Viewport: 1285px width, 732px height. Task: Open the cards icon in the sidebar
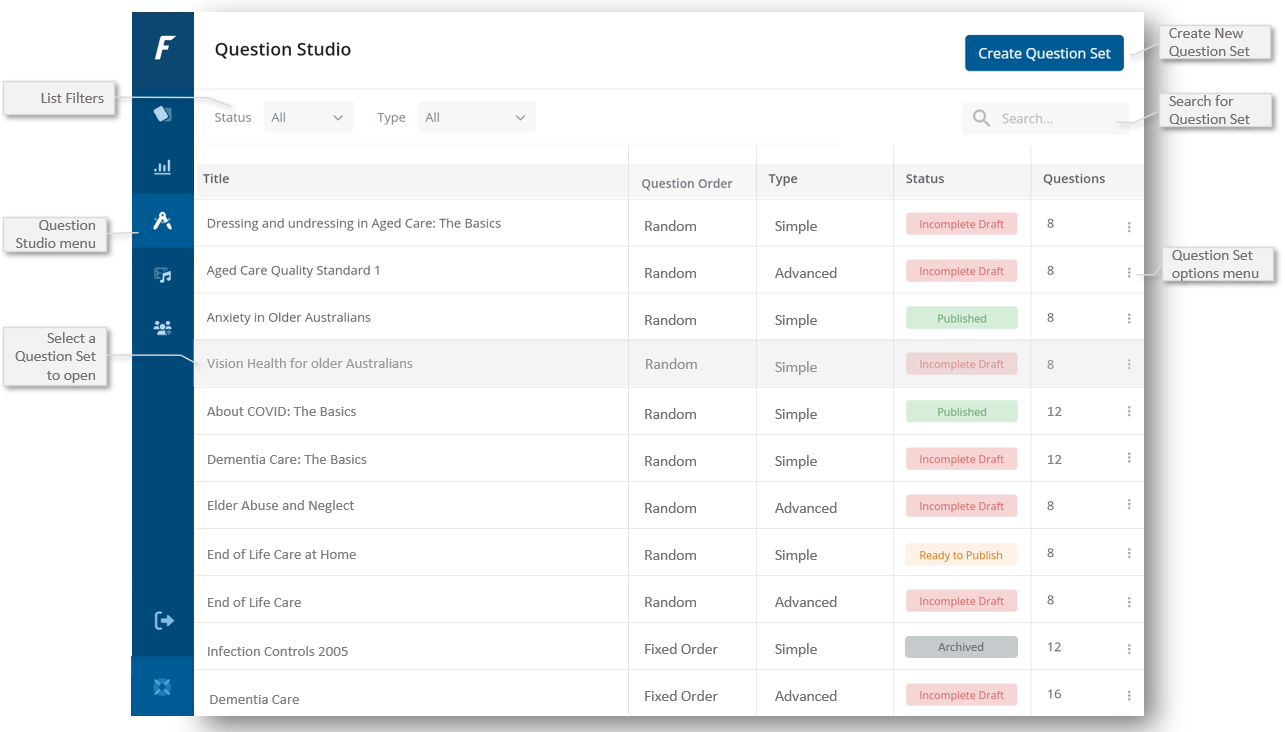162,114
